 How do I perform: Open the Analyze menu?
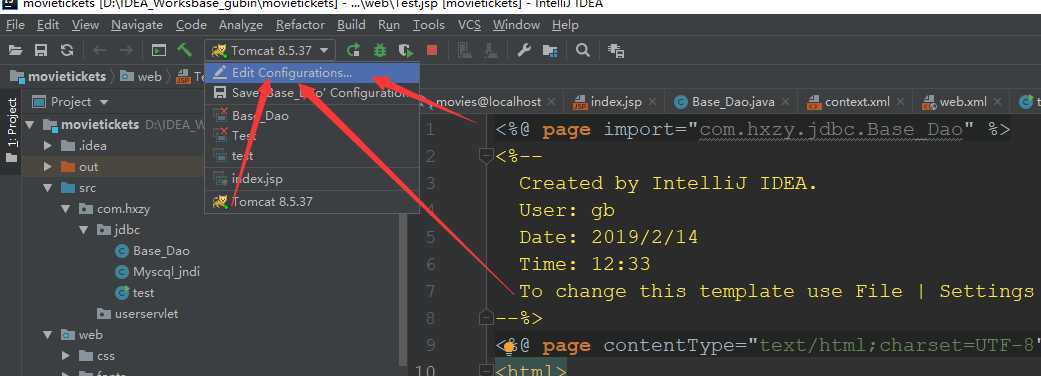[x=241, y=25]
